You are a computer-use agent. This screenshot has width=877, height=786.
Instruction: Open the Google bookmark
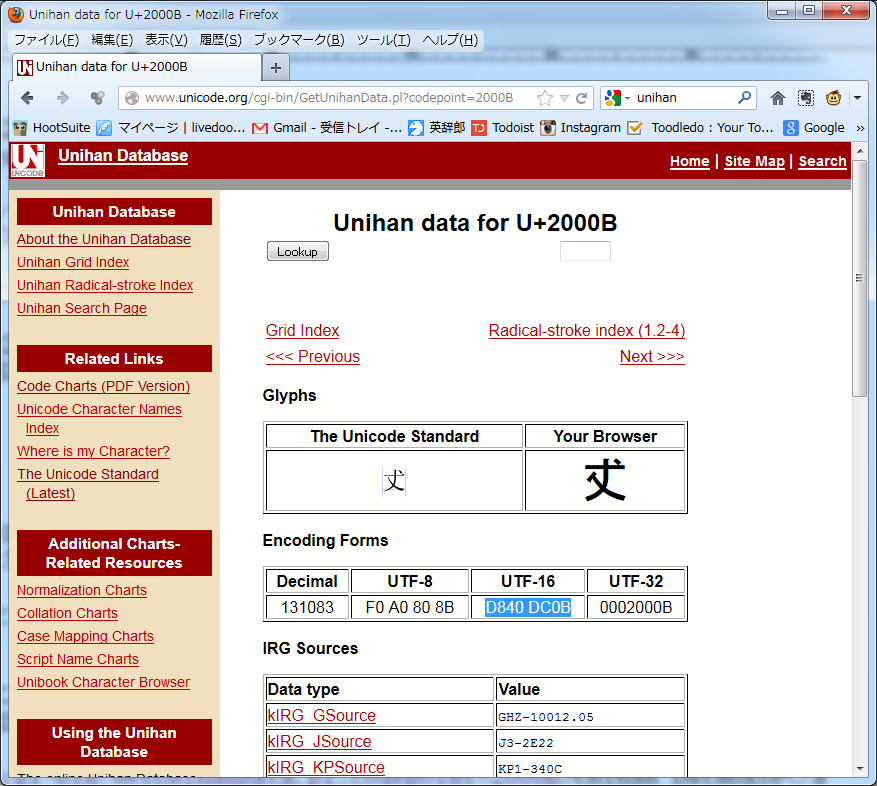tap(814, 128)
